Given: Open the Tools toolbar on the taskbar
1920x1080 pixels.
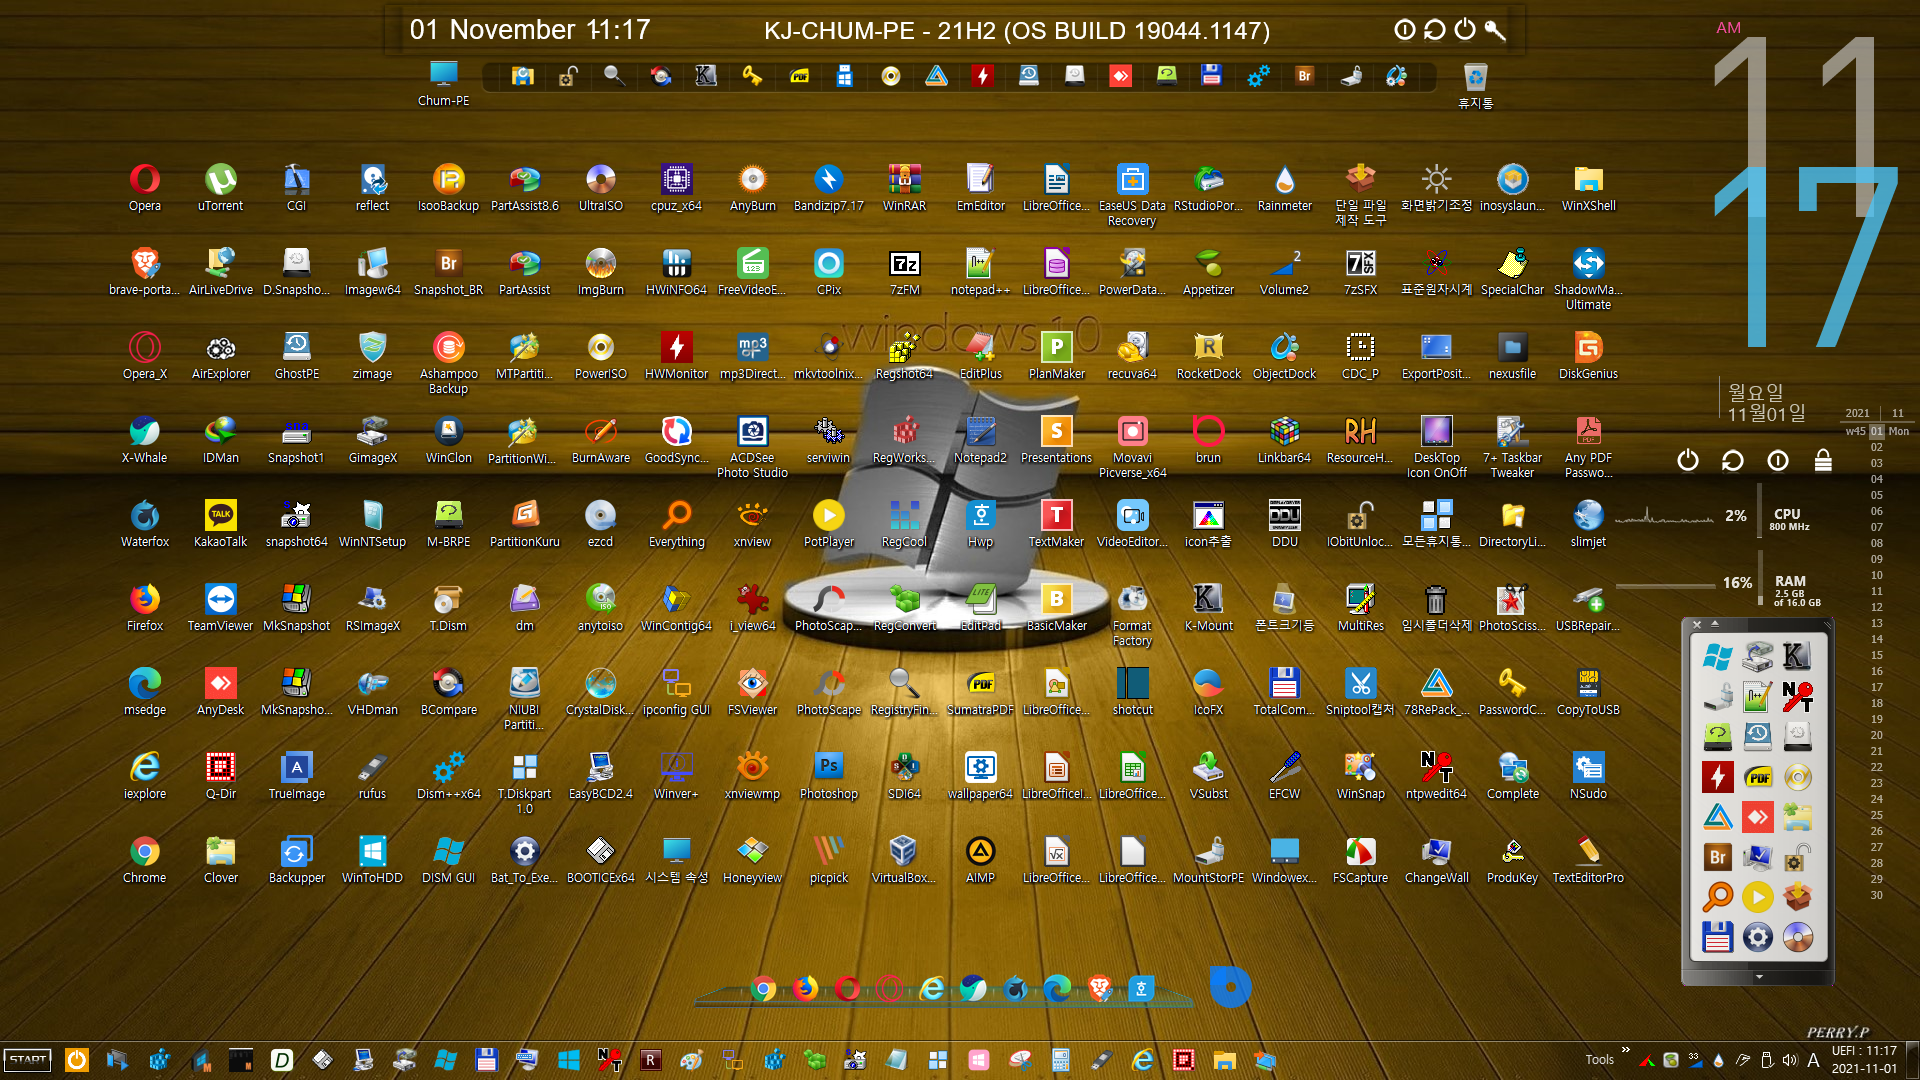Looking at the screenshot, I should click(1599, 1060).
